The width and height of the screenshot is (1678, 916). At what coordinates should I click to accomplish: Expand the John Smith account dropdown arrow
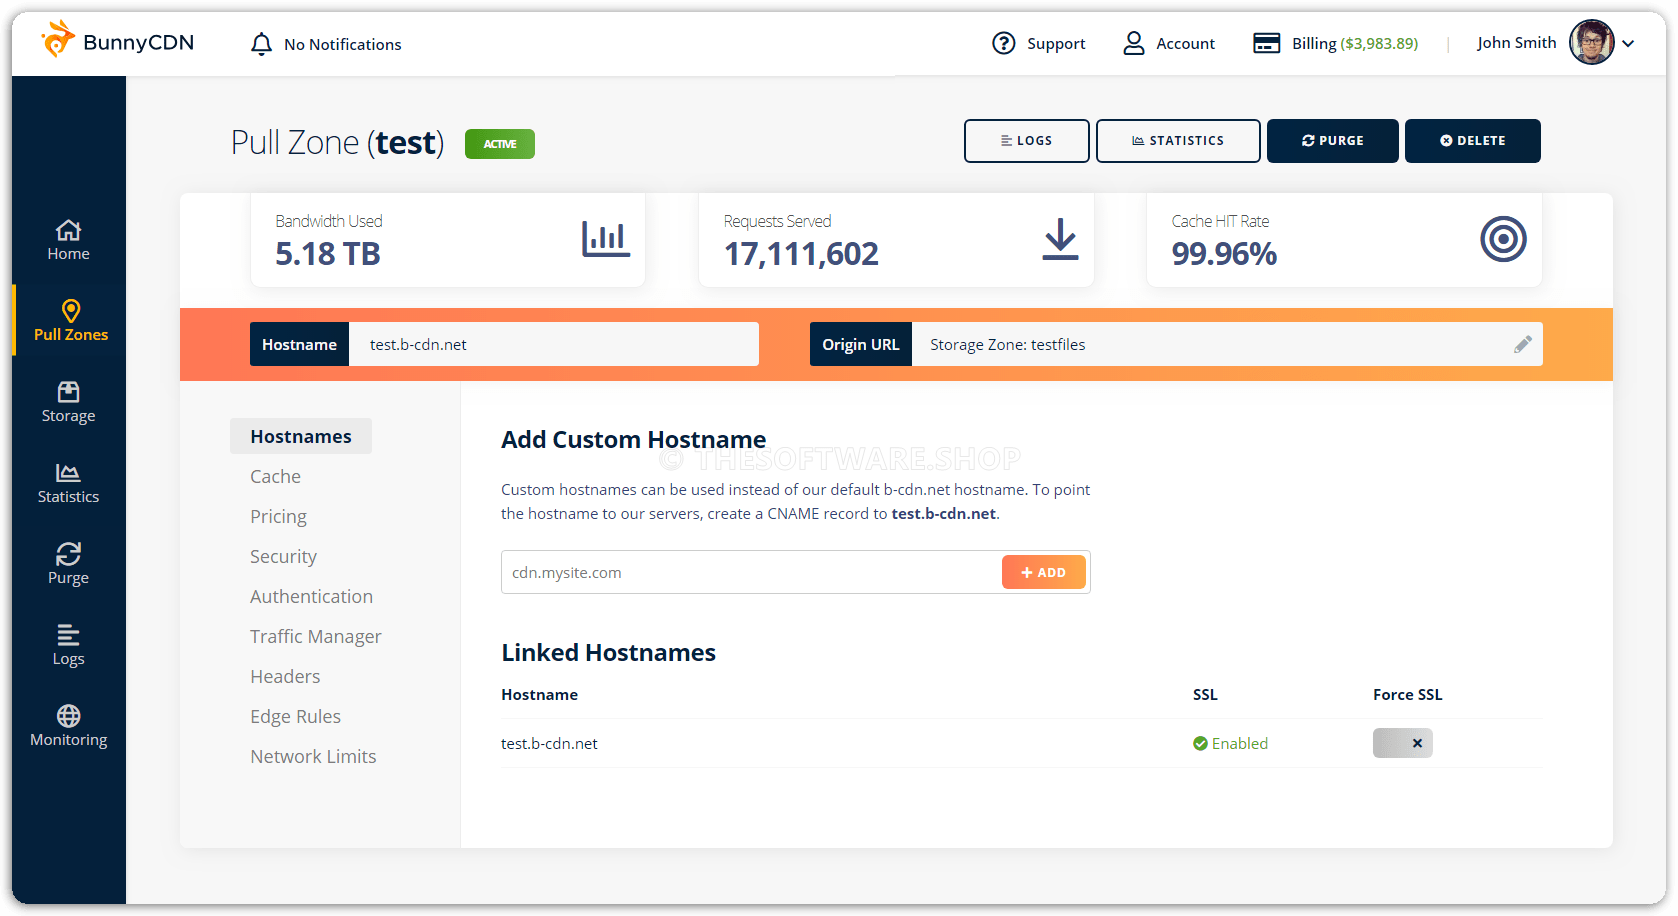pyautogui.click(x=1628, y=43)
